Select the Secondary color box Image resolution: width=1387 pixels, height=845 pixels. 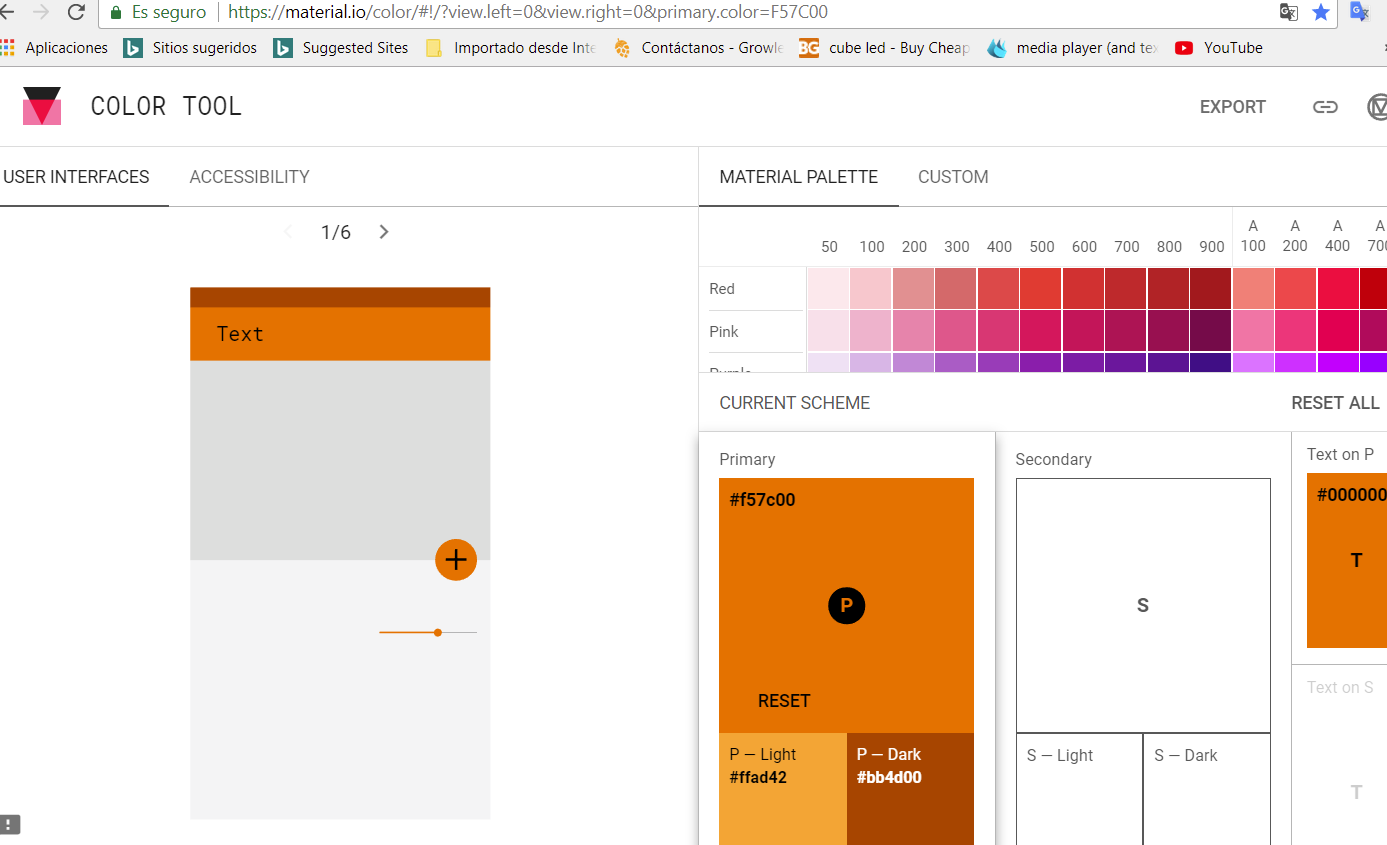coord(1143,605)
